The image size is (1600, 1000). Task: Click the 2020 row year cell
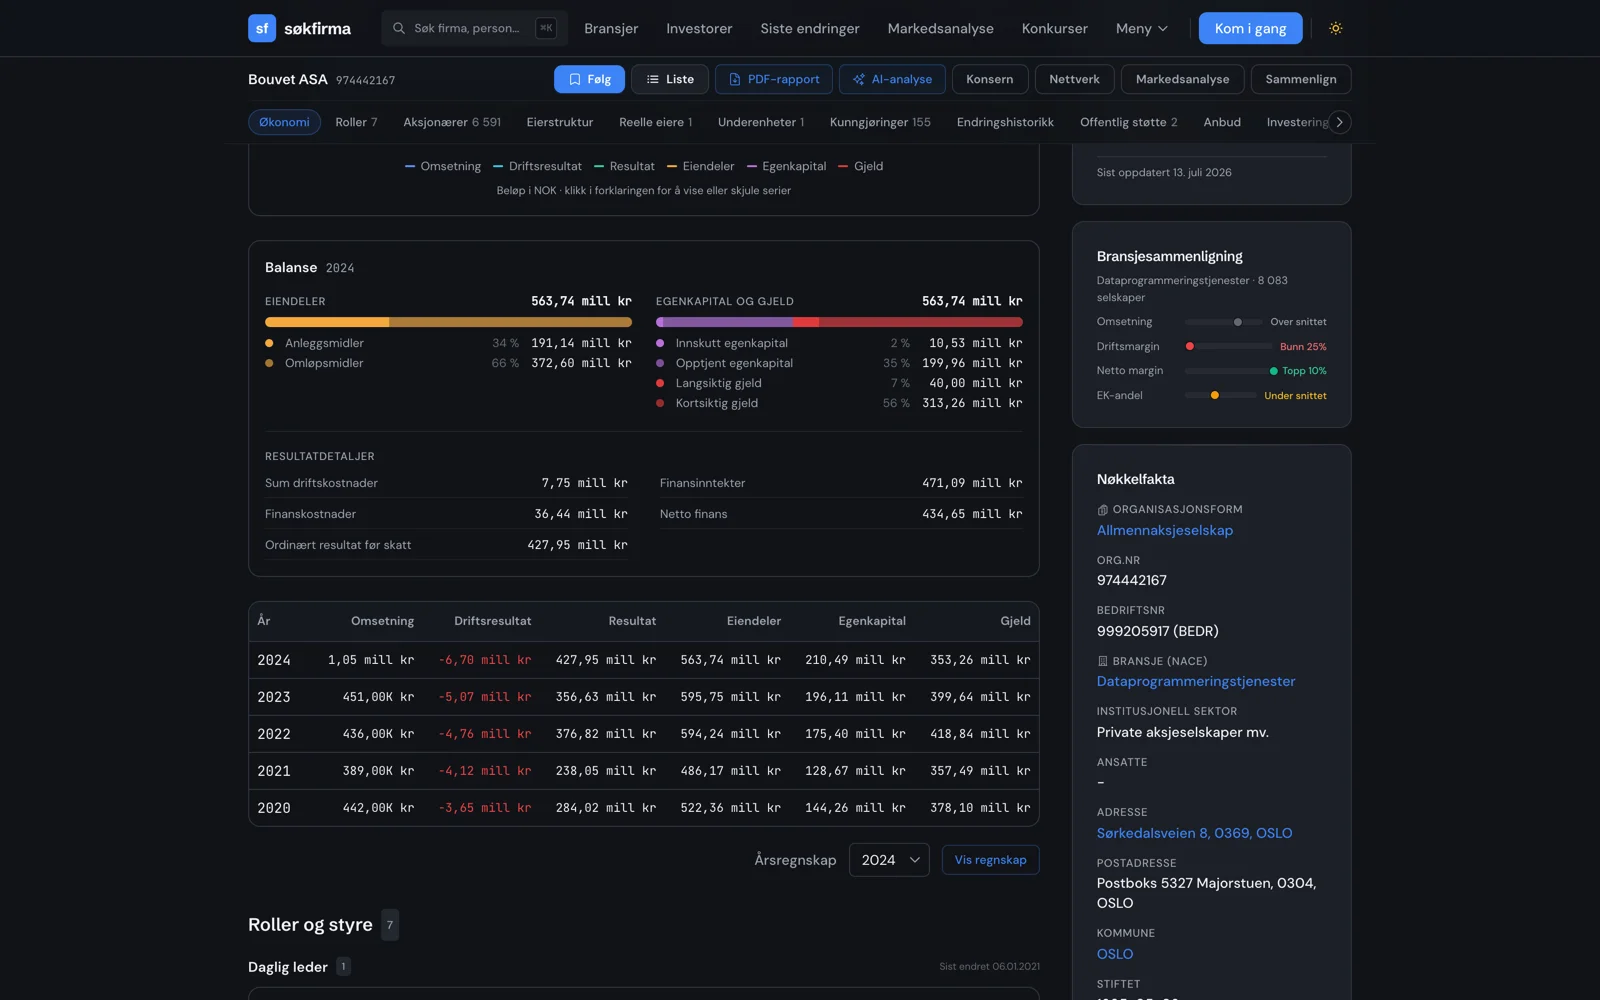click(x=274, y=808)
